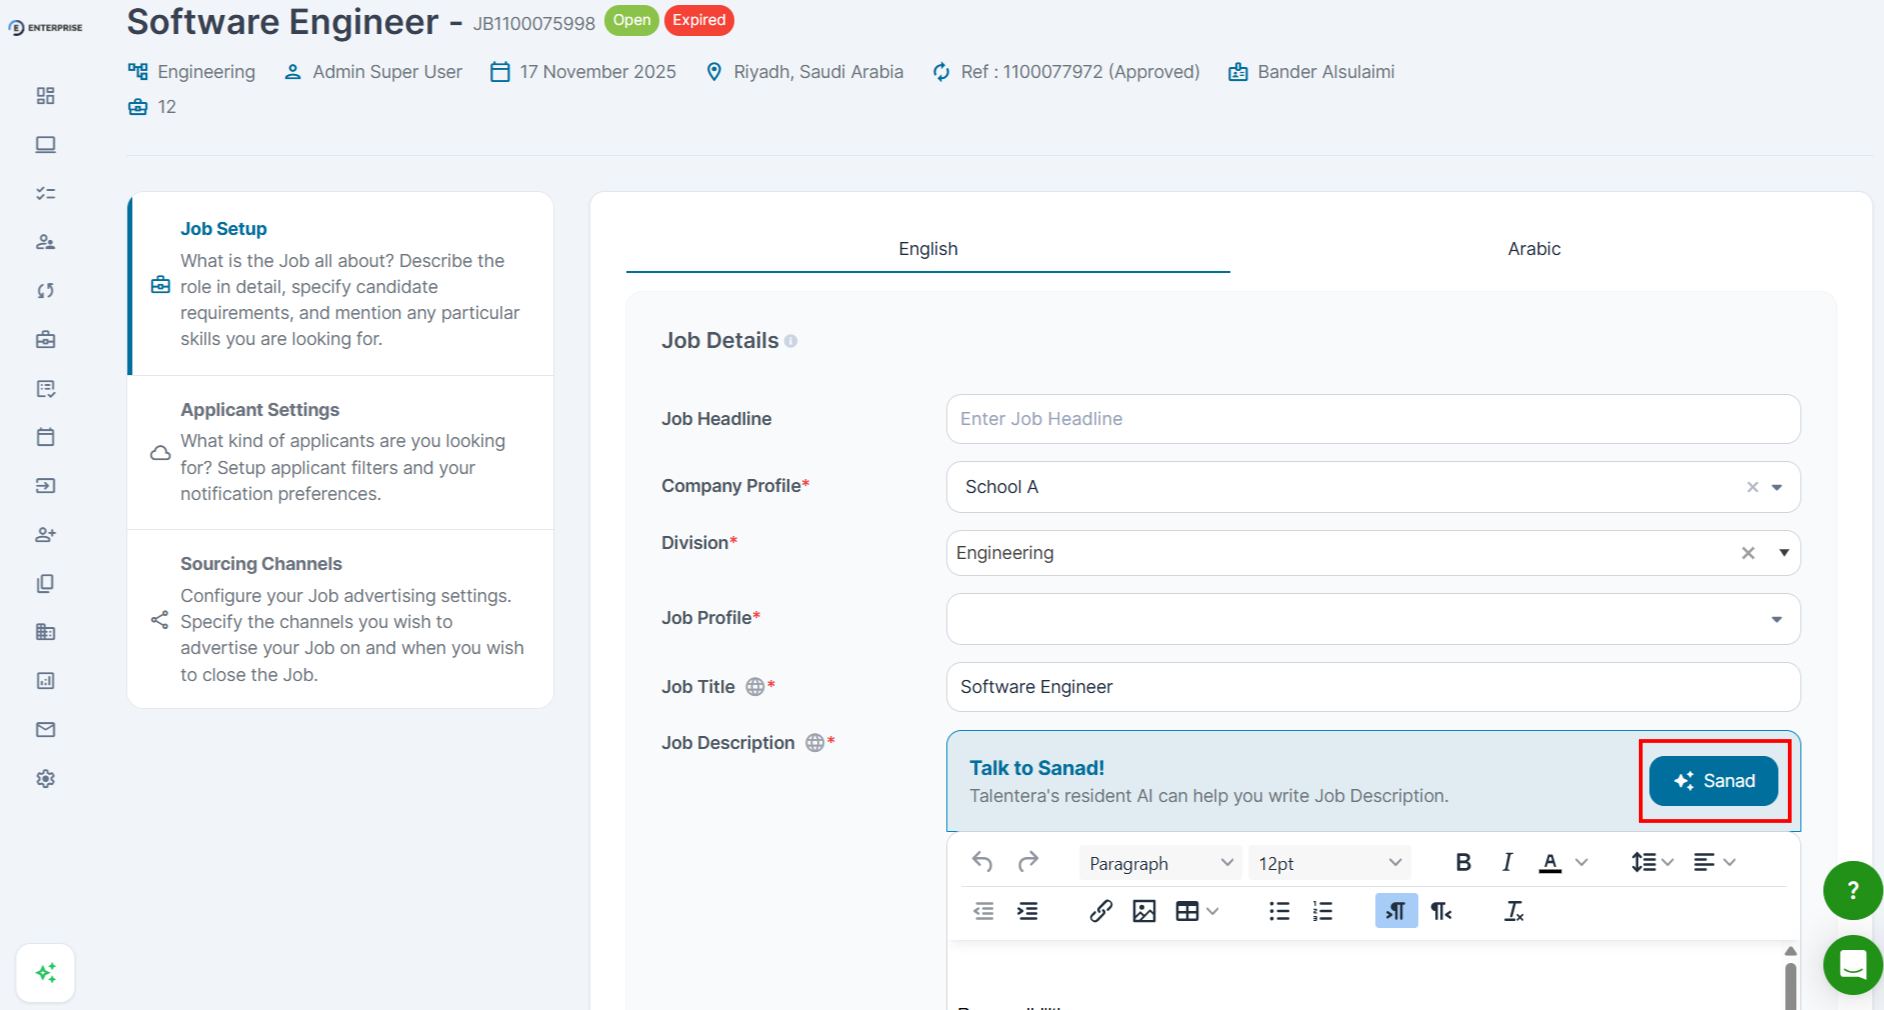Open the Paragraph style dropdown
Viewport: 1884px width, 1010px height.
click(x=1160, y=863)
